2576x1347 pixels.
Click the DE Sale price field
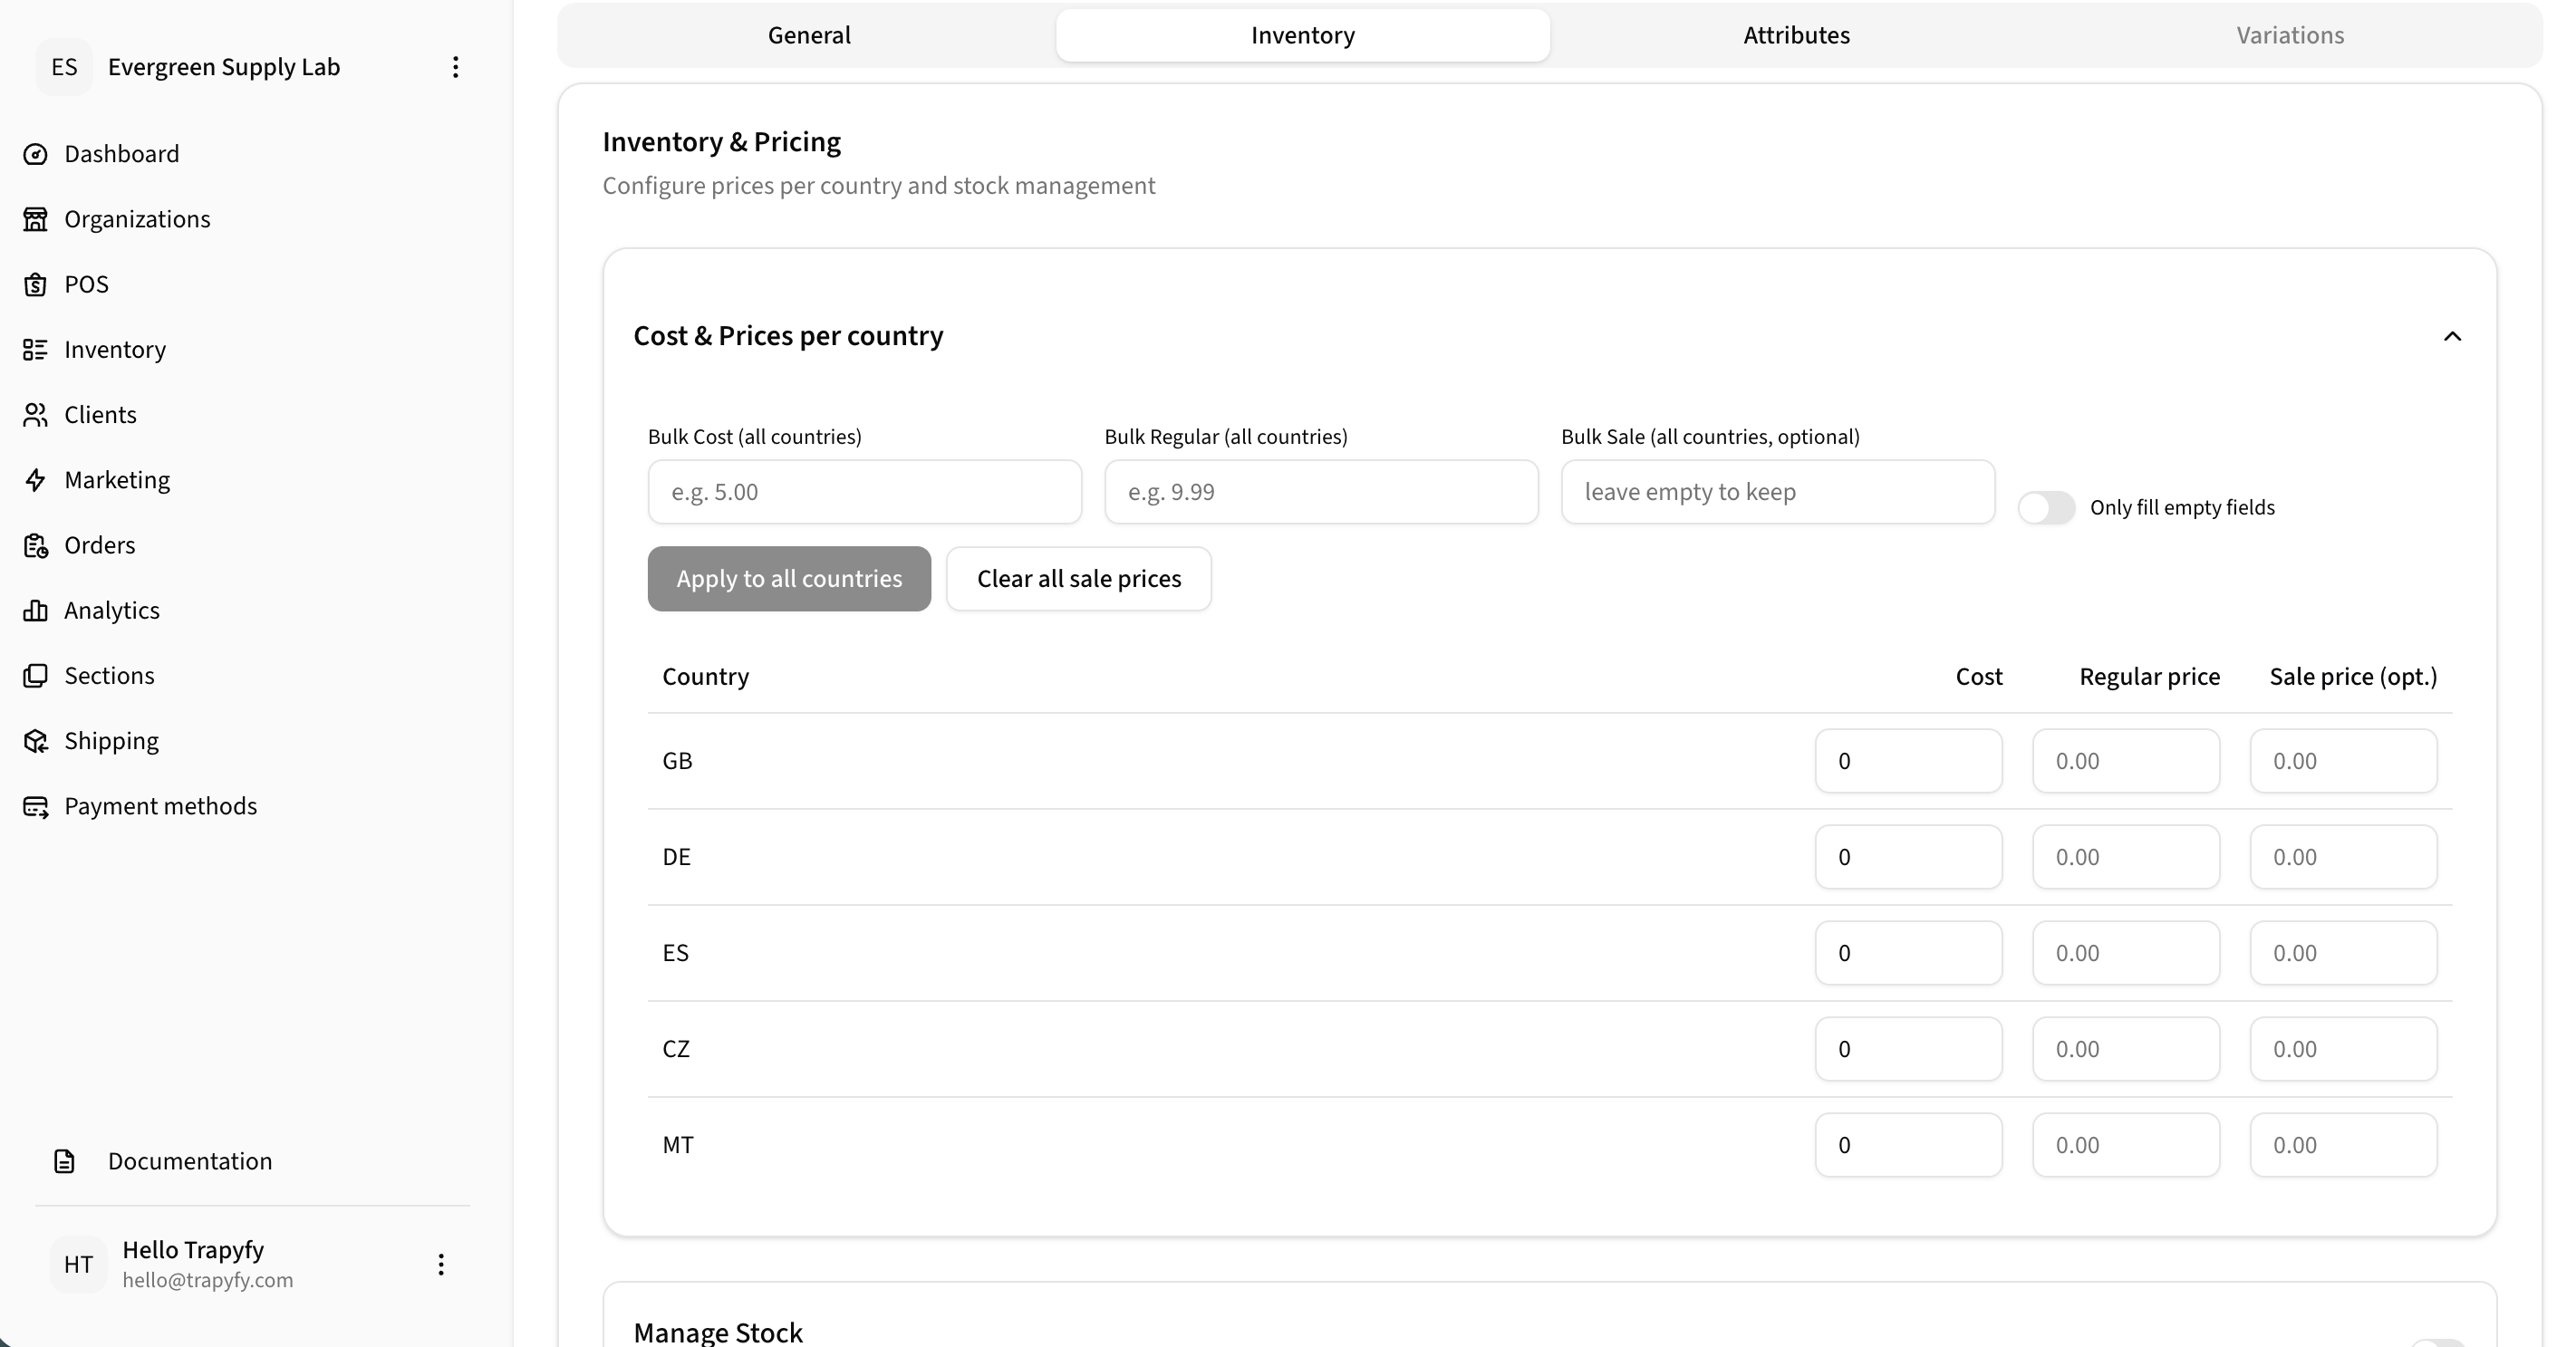coord(2344,857)
